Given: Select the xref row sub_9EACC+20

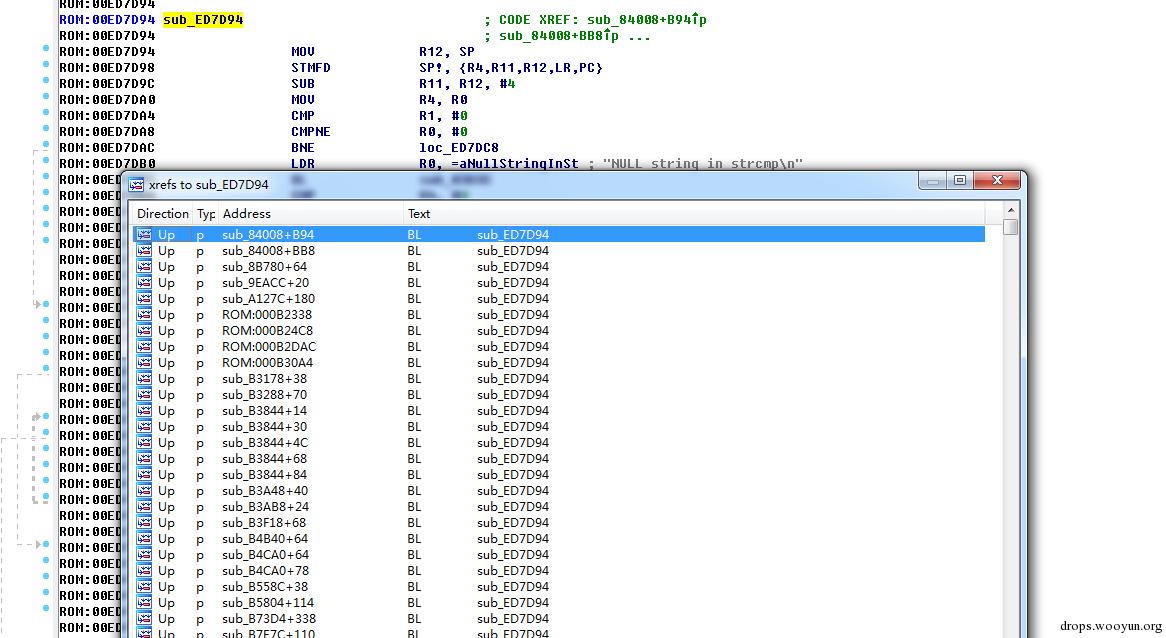Looking at the screenshot, I should [559, 283].
